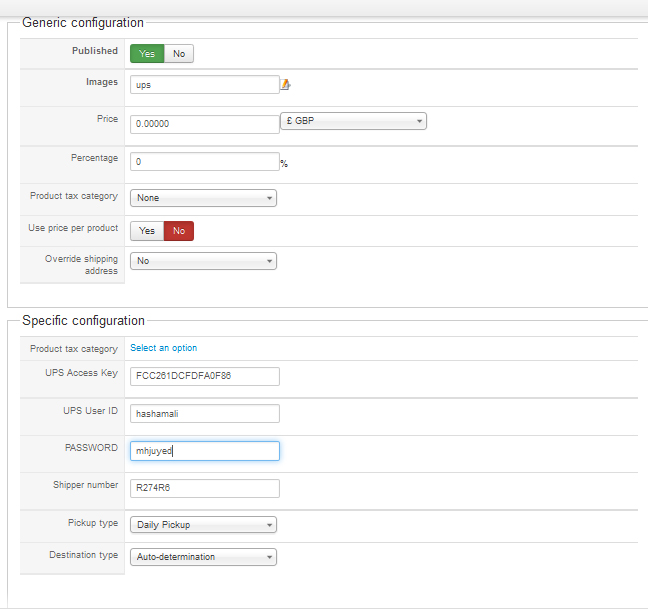Click into the Price input field
648x609 pixels.
204,124
